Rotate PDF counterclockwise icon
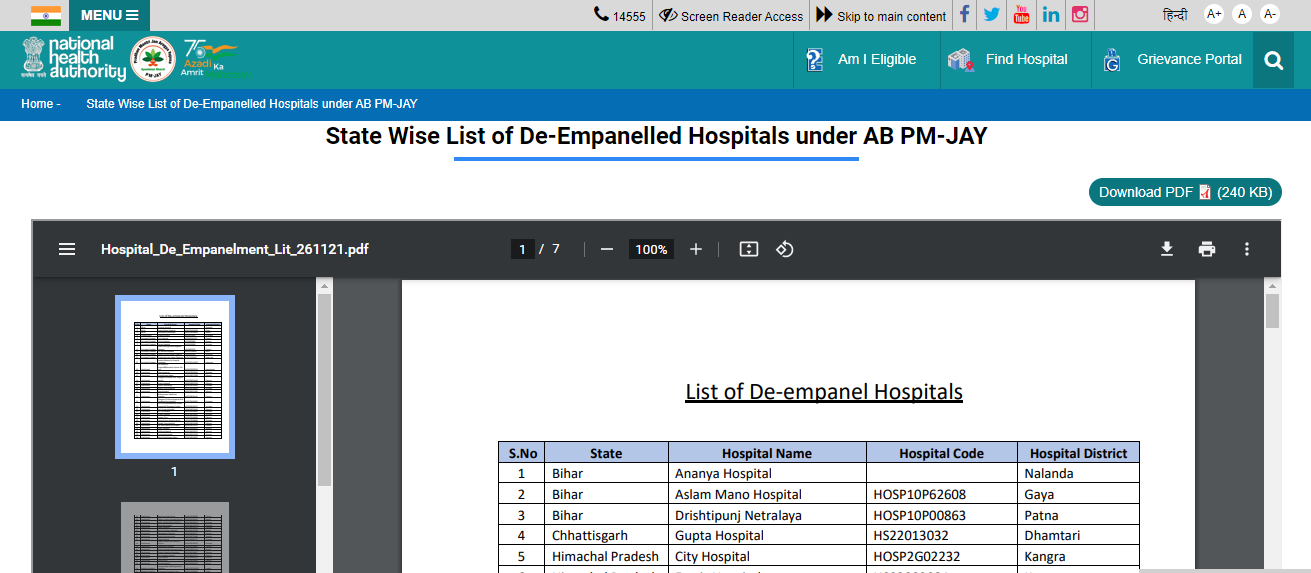1311x573 pixels. (785, 249)
